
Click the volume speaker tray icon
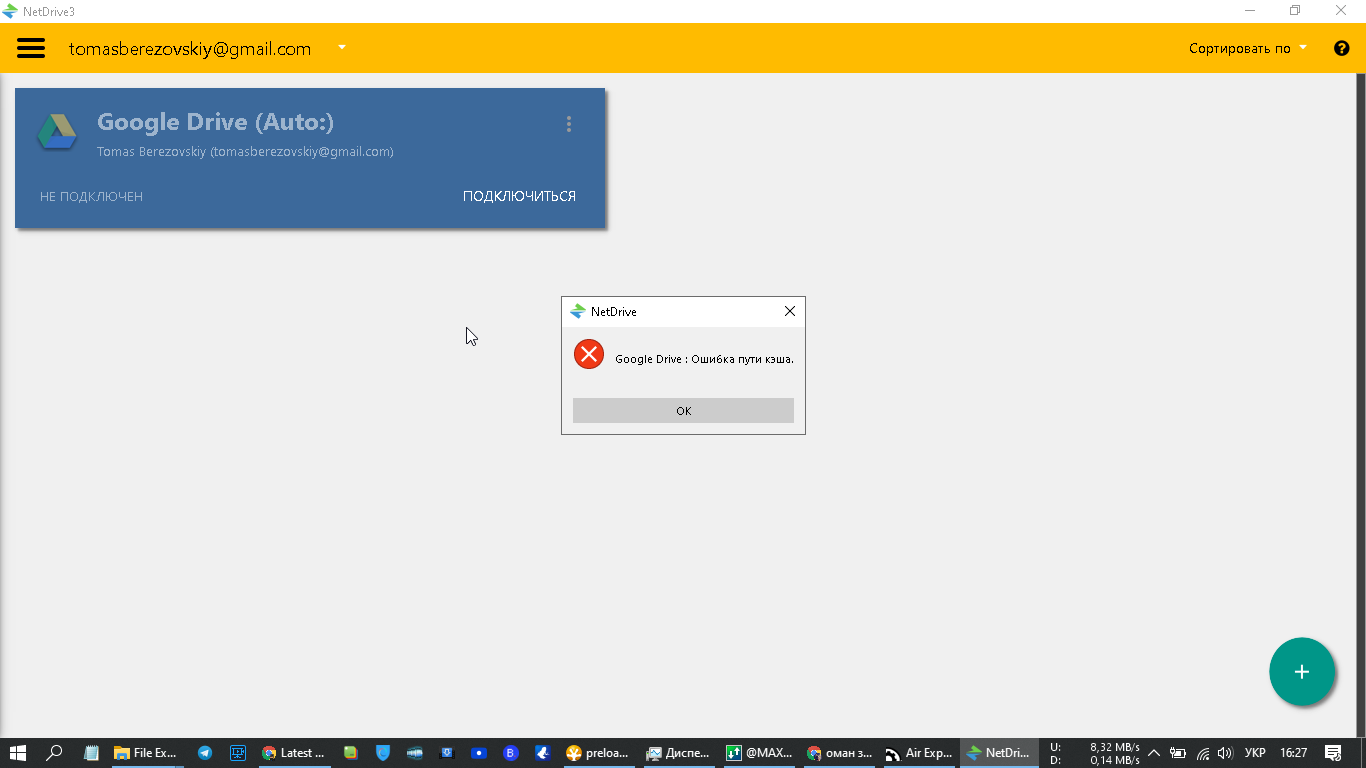tap(1225, 753)
